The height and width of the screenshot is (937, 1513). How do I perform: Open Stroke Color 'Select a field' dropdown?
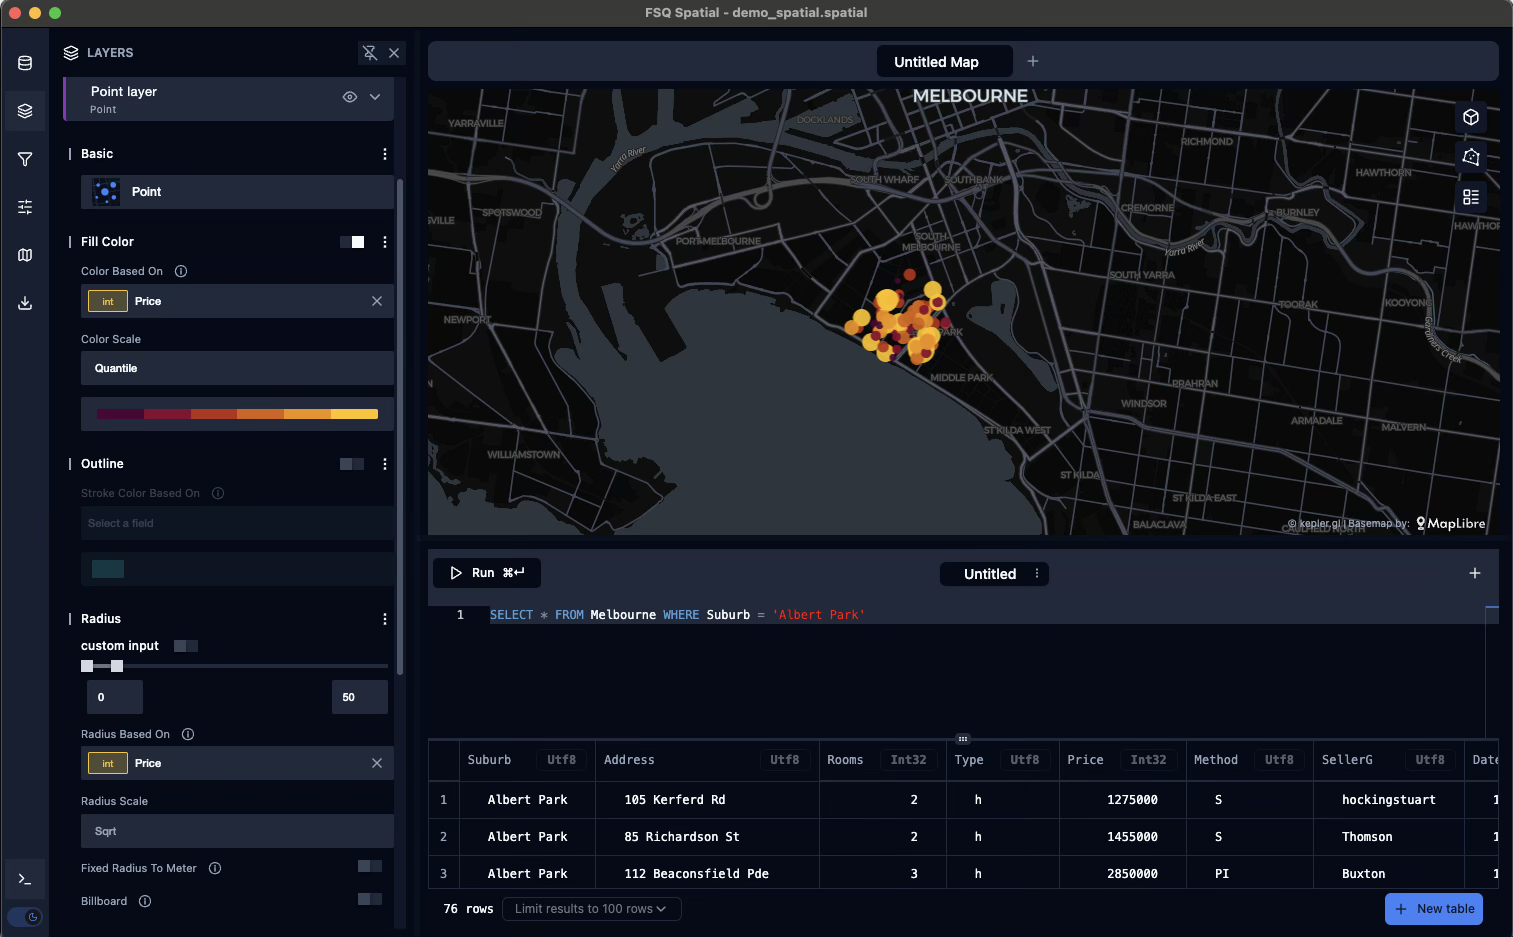click(237, 523)
